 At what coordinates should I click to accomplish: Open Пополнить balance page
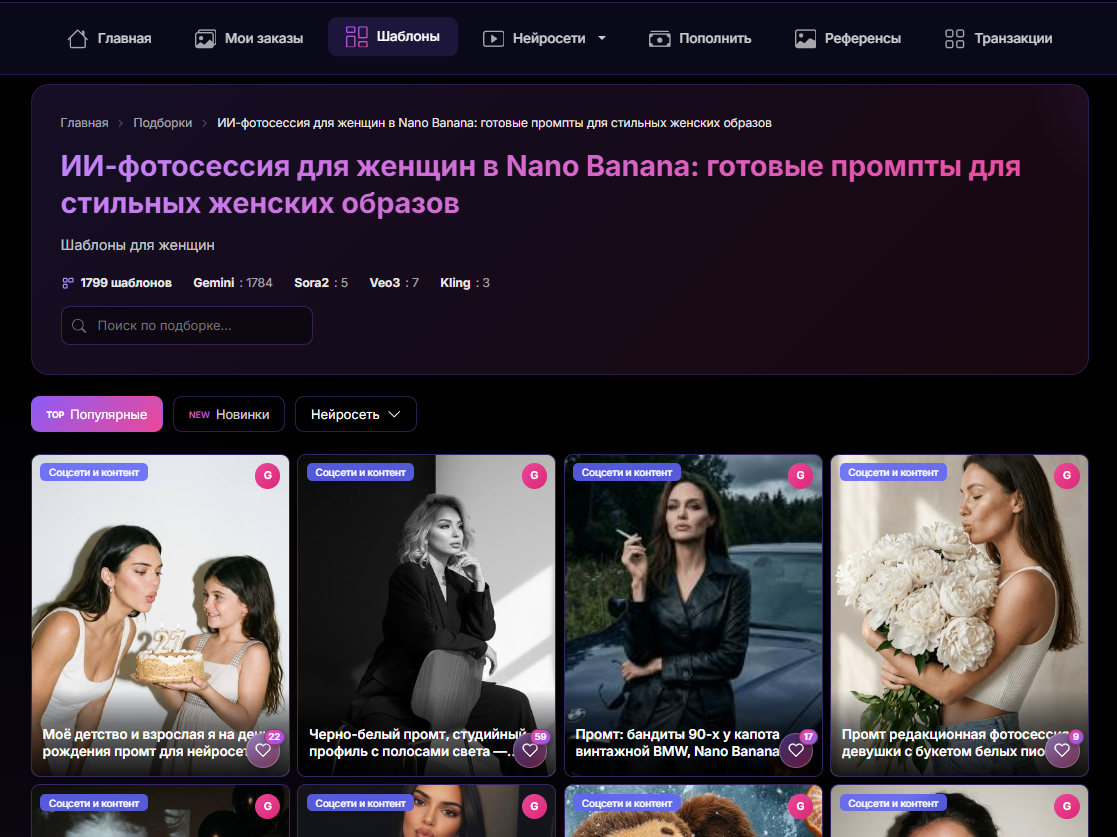click(700, 38)
